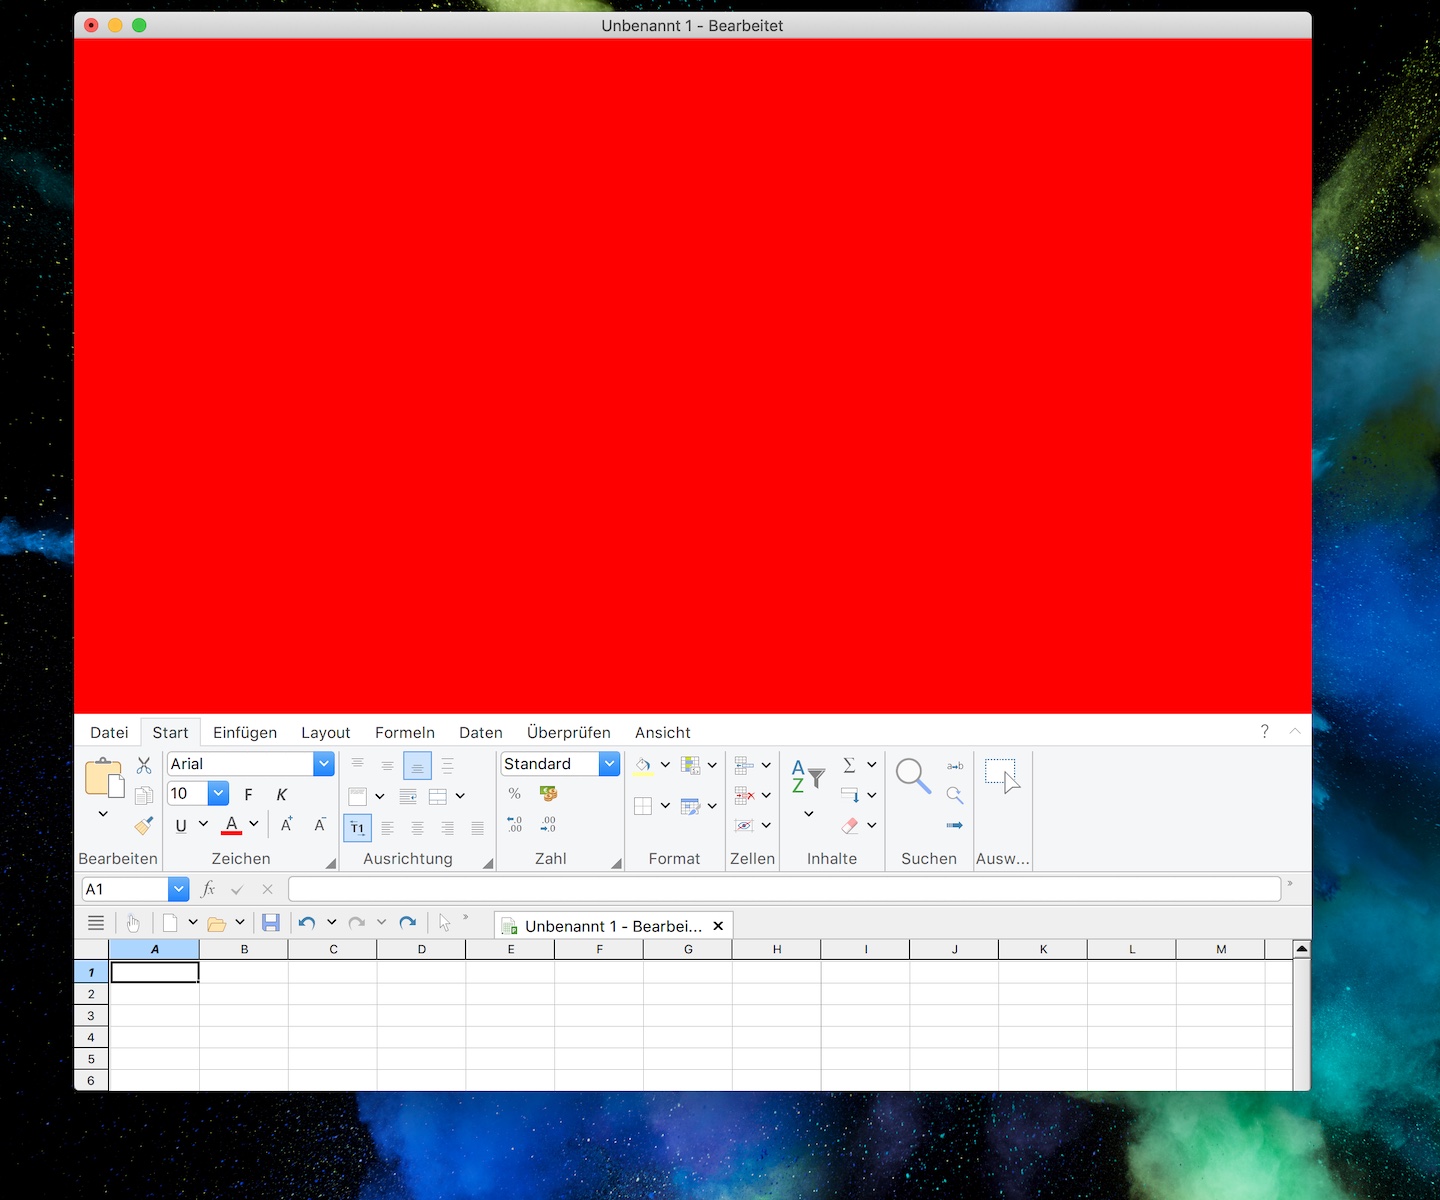Close the Unbenannt 1 document tab
The image size is (1440, 1200).
click(718, 926)
